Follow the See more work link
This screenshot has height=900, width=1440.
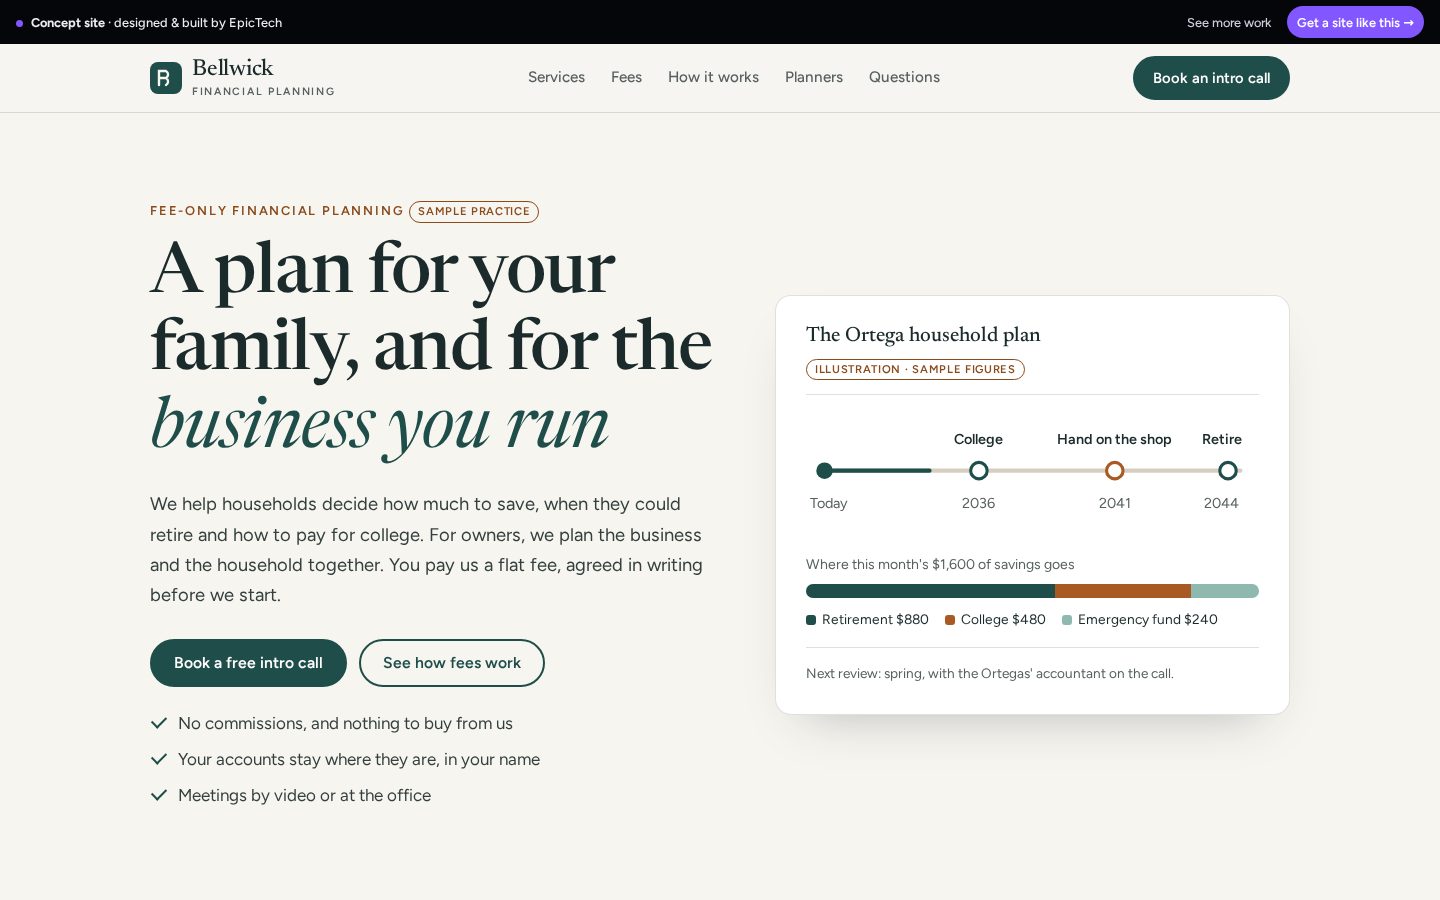pos(1229,22)
